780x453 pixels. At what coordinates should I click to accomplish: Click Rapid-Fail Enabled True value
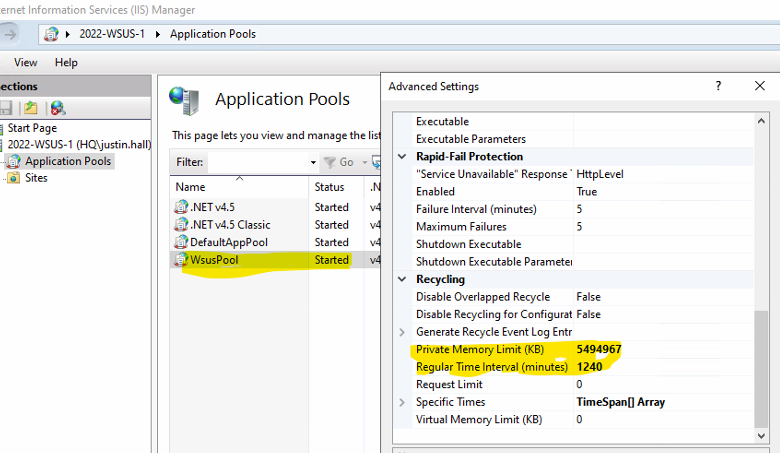coord(586,191)
